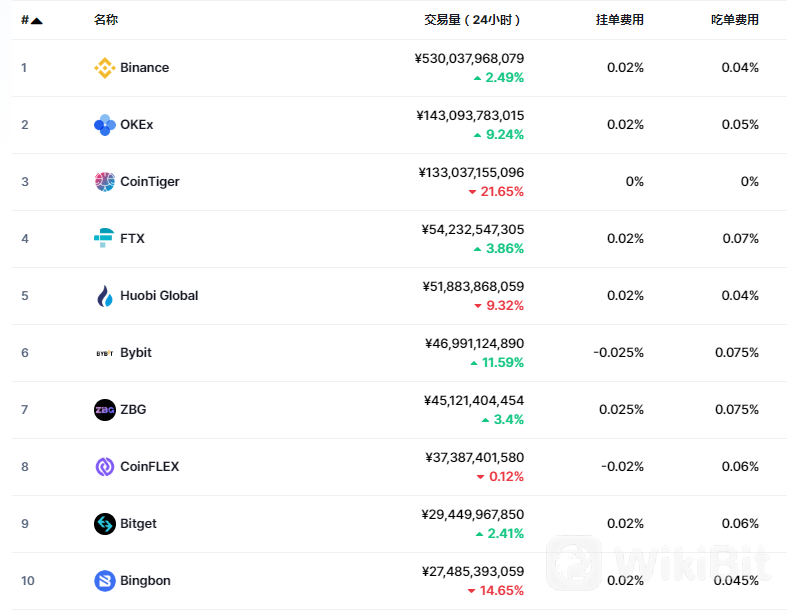Click the FTX logo icon
The height and width of the screenshot is (611, 787).
click(x=104, y=238)
